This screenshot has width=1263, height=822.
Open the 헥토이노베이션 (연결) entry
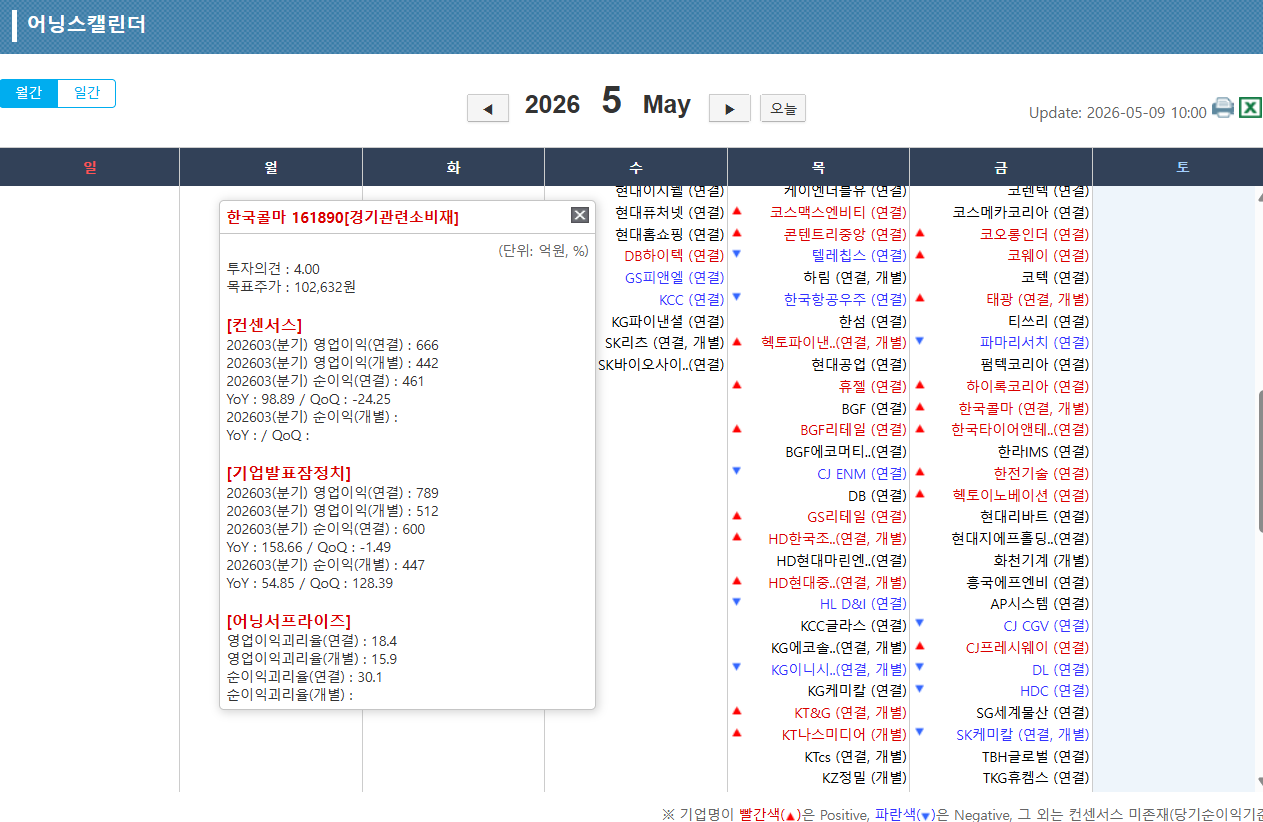pyautogui.click(x=1021, y=495)
